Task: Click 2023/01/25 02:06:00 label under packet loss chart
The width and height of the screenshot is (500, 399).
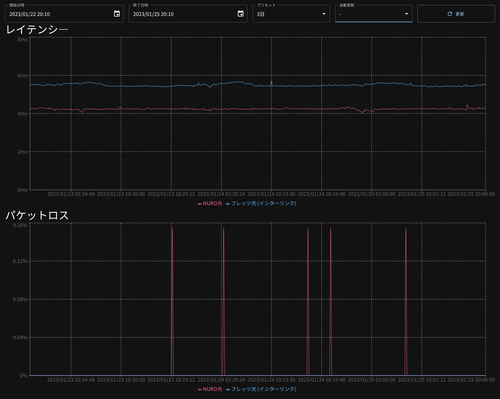Action: (x=372, y=380)
